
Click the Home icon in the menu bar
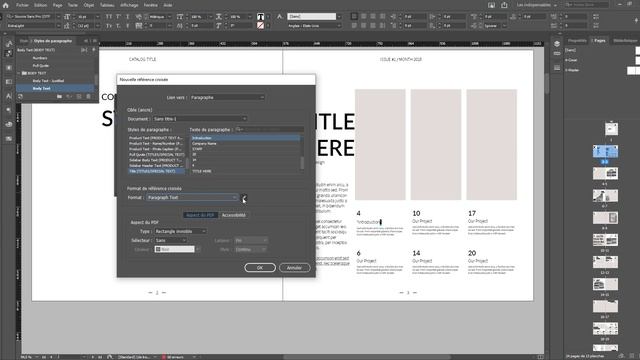(6, 5)
